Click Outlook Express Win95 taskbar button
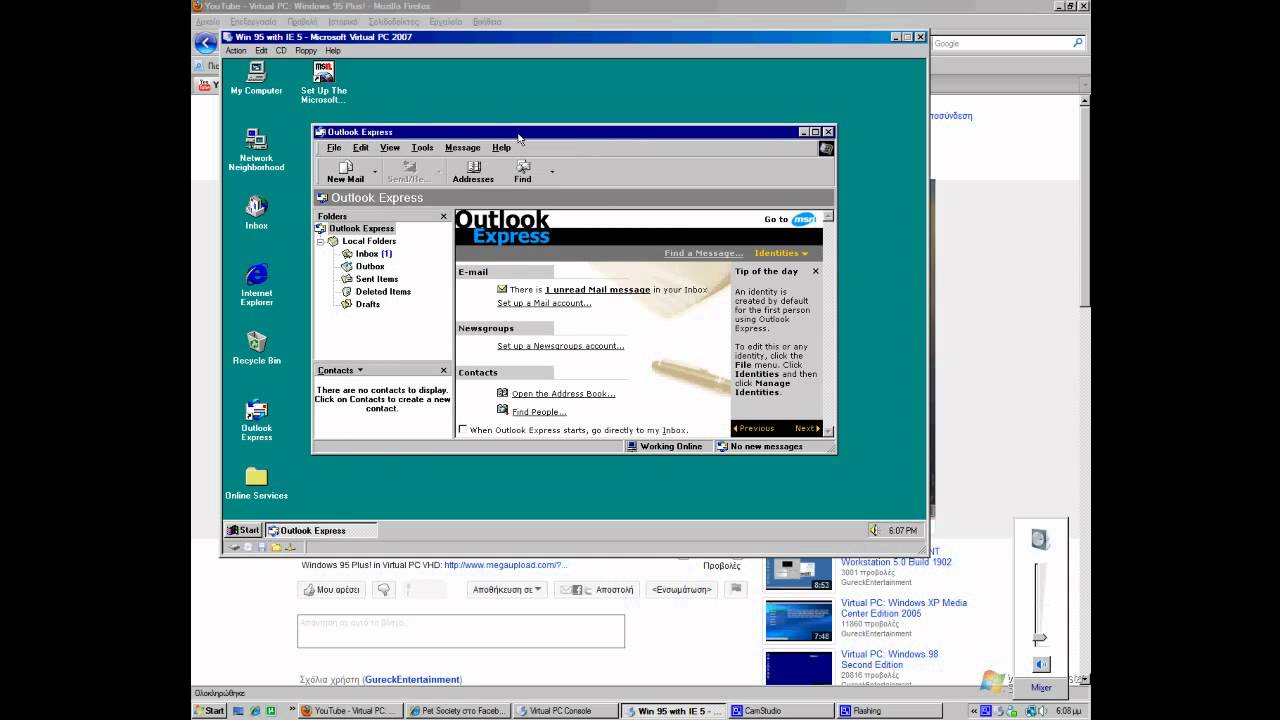The height and width of the screenshot is (720, 1280). point(321,530)
